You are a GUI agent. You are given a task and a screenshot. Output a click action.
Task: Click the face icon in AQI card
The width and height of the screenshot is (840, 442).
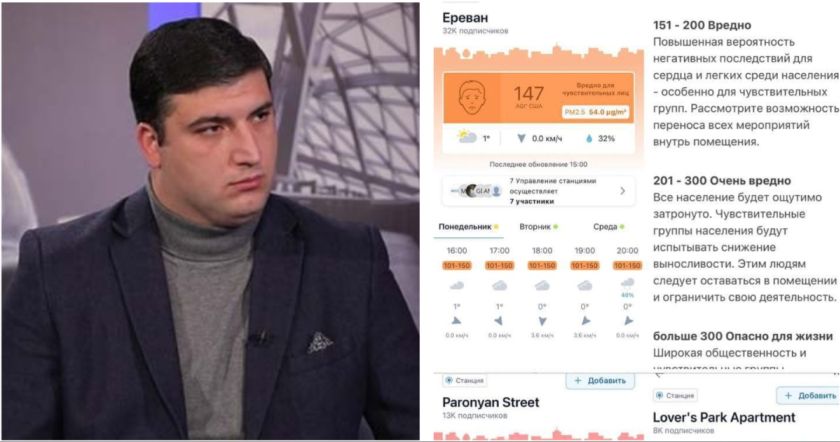[x=472, y=98]
